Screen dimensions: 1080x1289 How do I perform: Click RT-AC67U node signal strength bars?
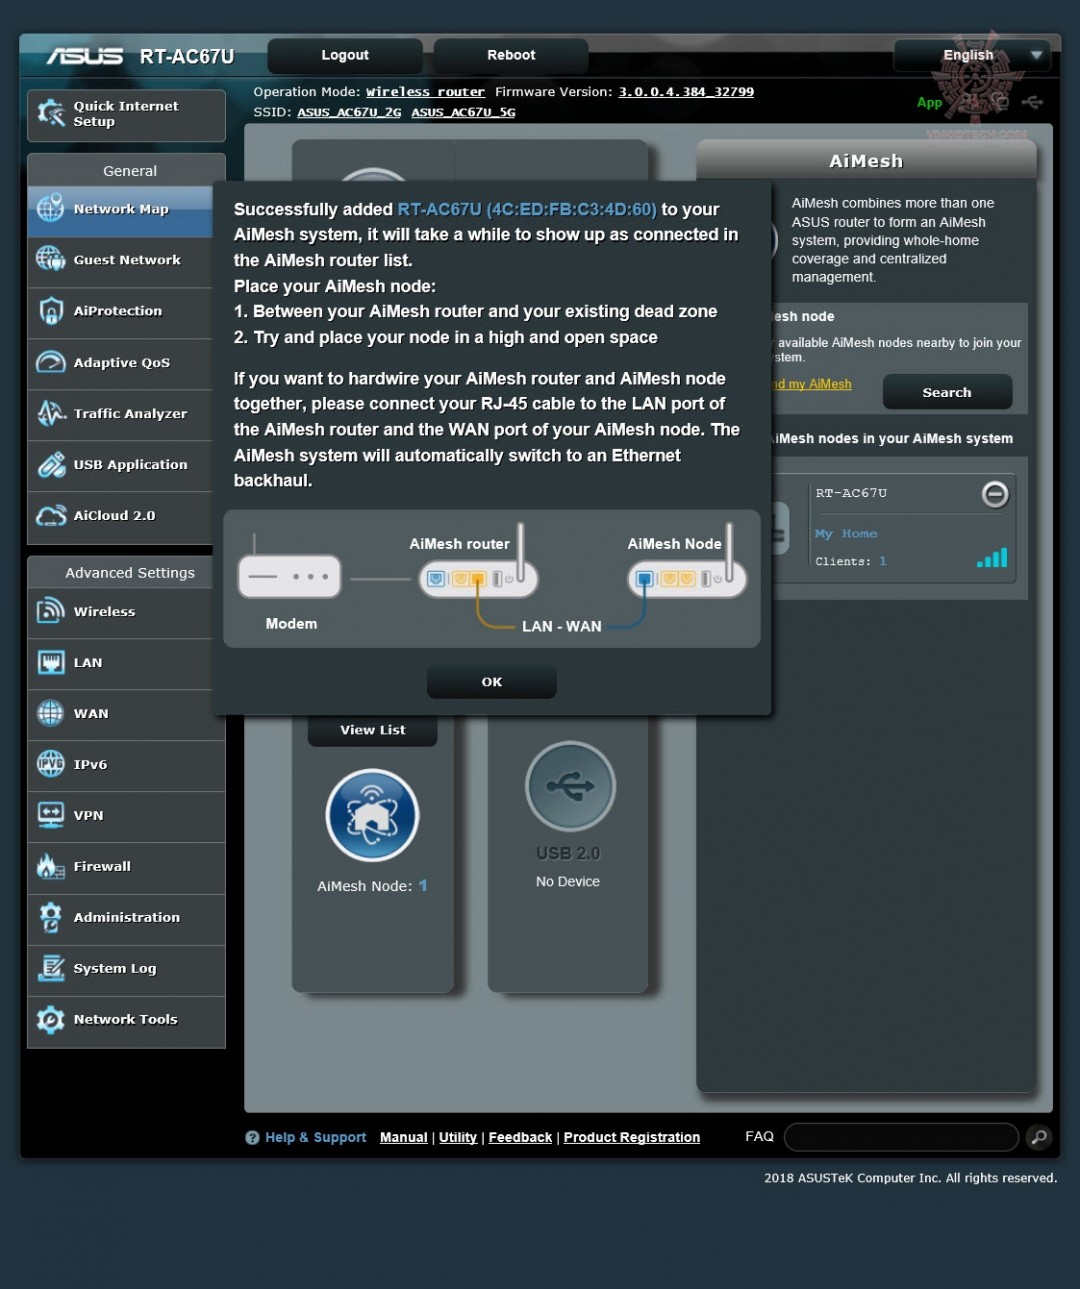[x=992, y=558]
